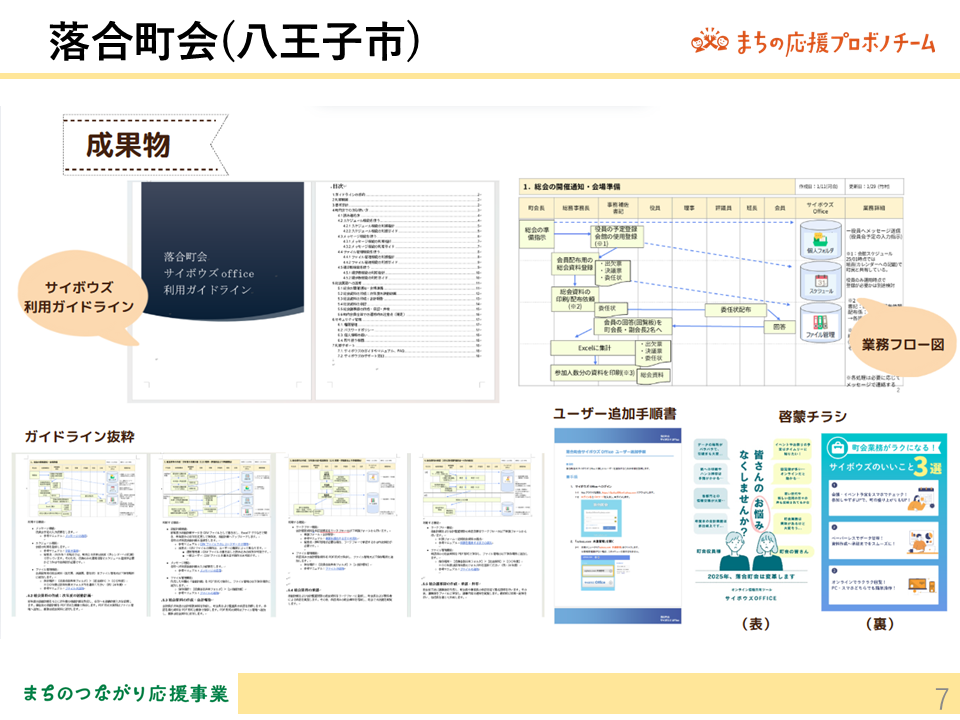Open the front (表) flyer thumbnail

(x=753, y=520)
